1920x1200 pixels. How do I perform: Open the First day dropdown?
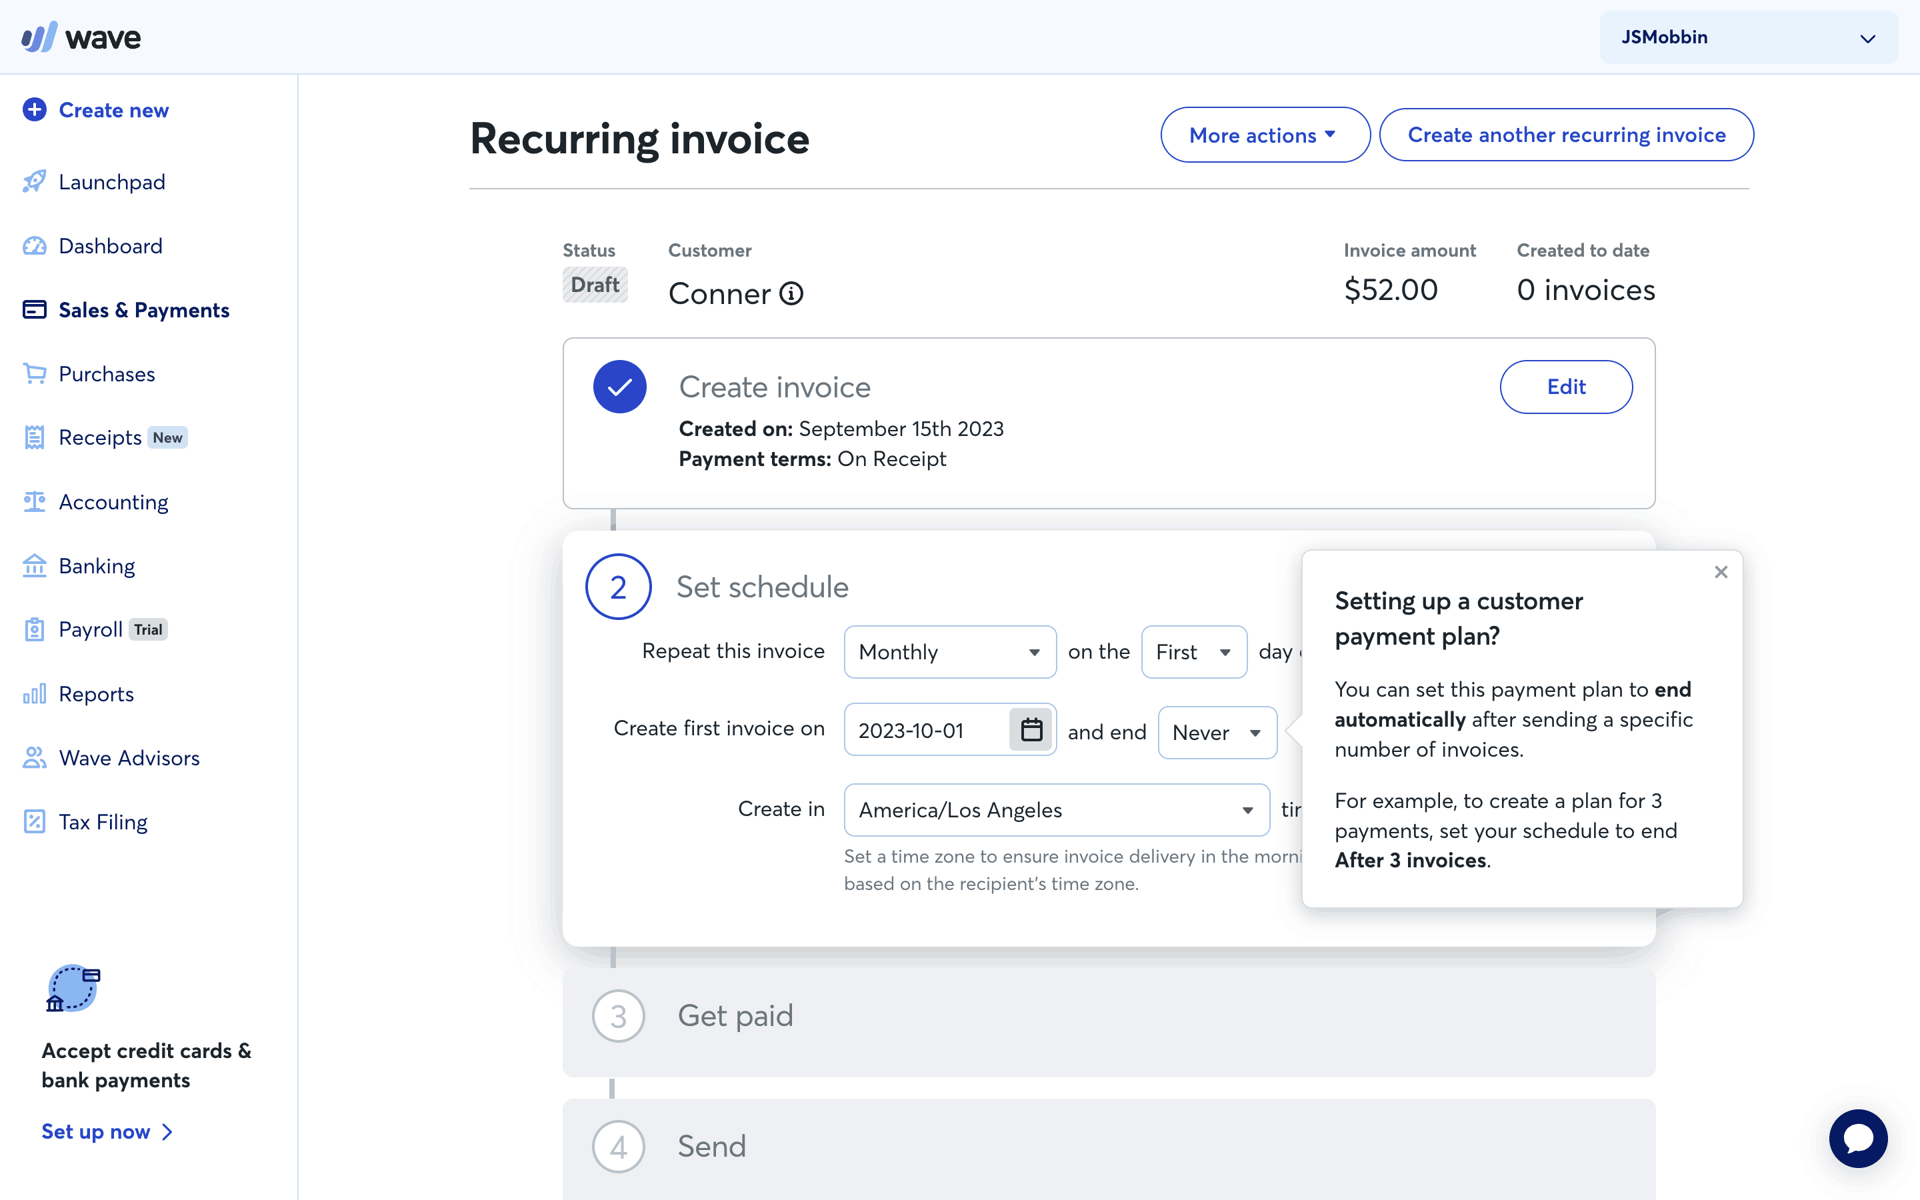(x=1194, y=652)
